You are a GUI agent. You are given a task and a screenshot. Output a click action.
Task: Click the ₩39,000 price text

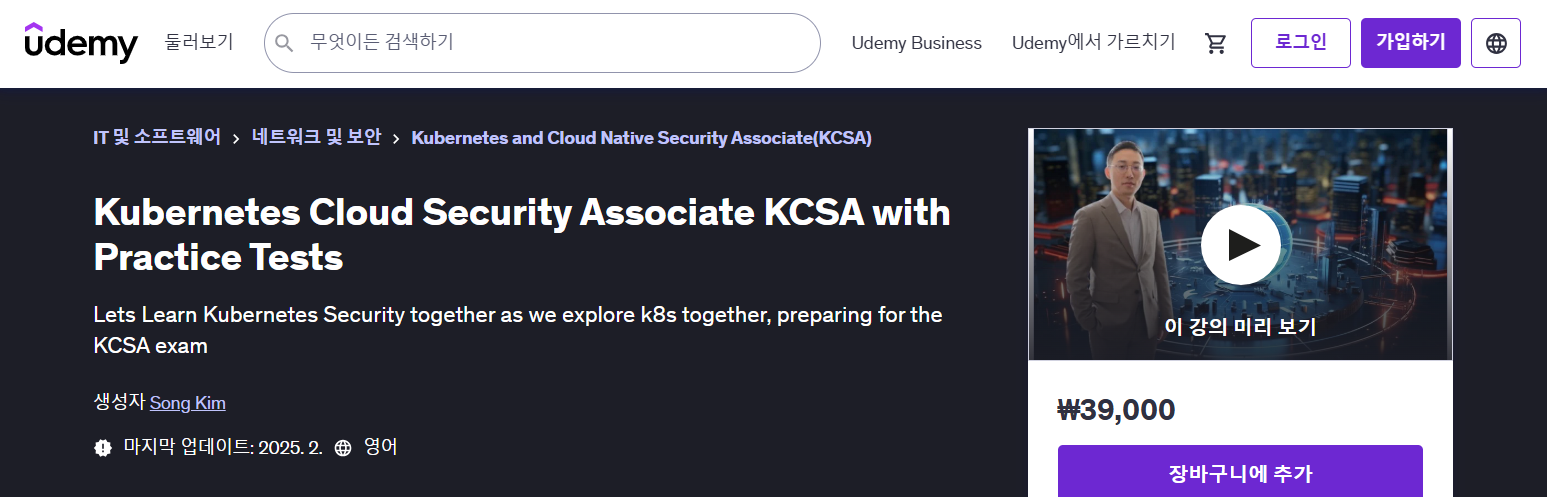point(1116,410)
